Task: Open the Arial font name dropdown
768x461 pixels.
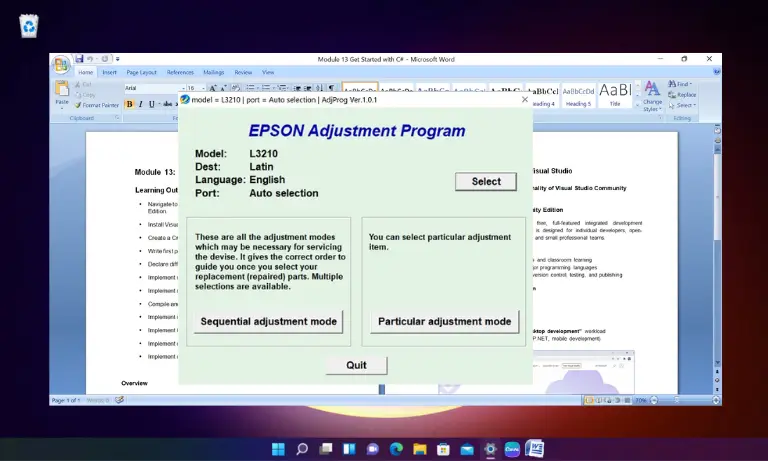Action: (x=182, y=88)
